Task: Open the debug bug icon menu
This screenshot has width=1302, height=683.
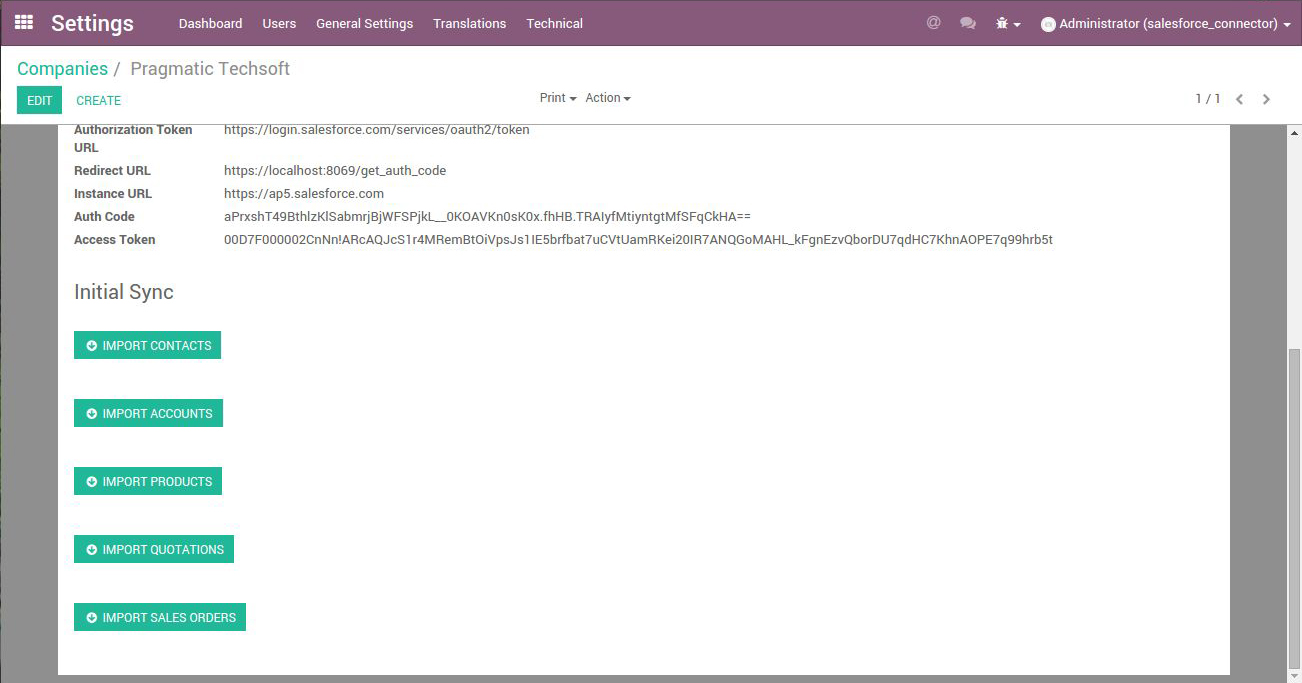Action: click(x=1008, y=23)
